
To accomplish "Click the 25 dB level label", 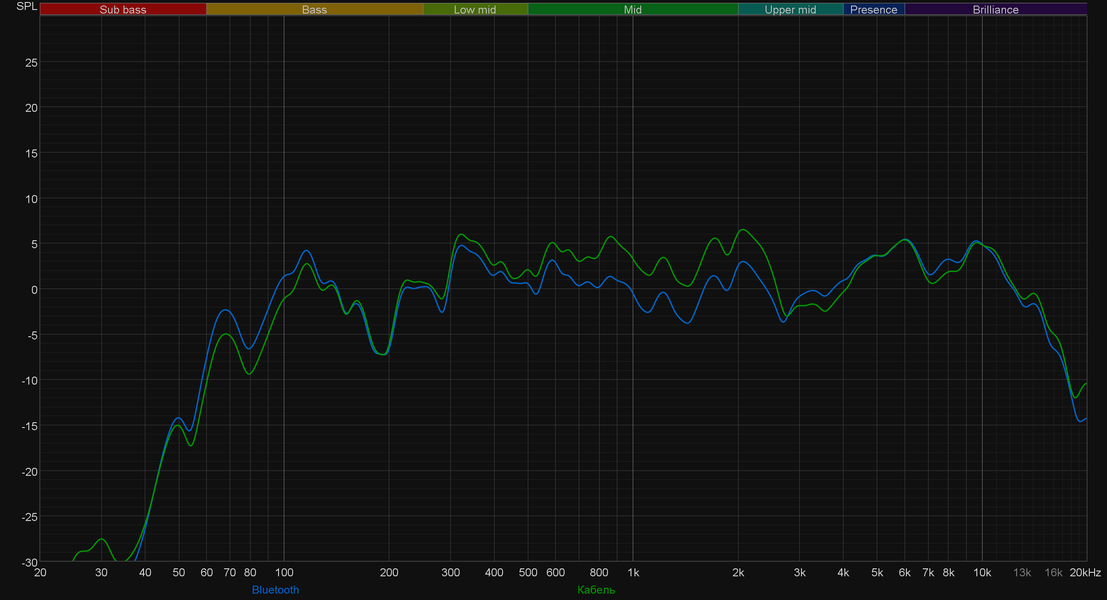I will [x=31, y=63].
